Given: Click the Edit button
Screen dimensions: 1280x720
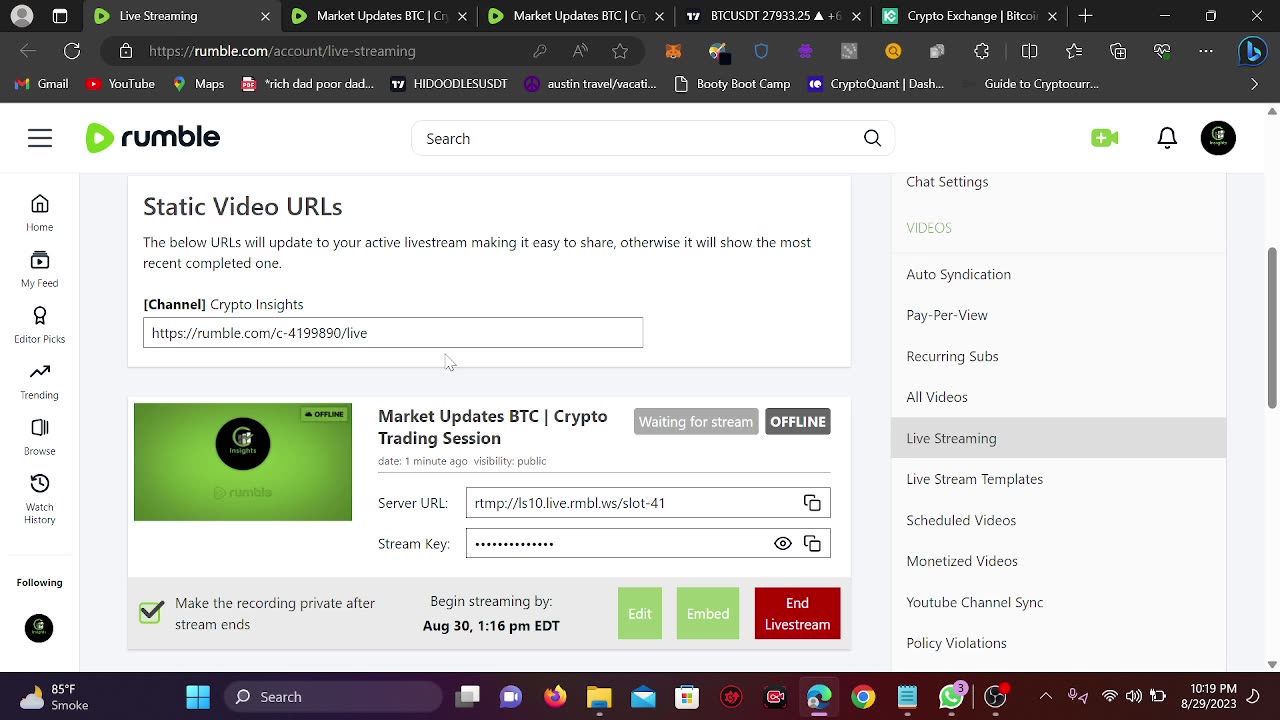Looking at the screenshot, I should click(x=640, y=614).
